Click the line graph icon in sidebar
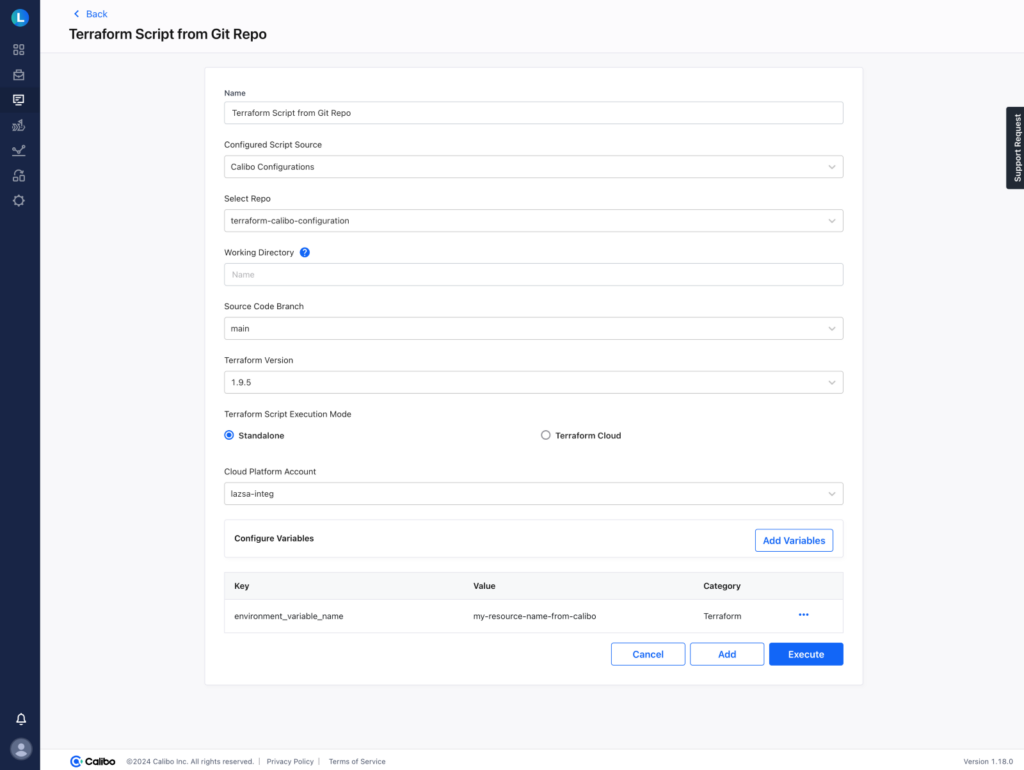 pyautogui.click(x=19, y=151)
